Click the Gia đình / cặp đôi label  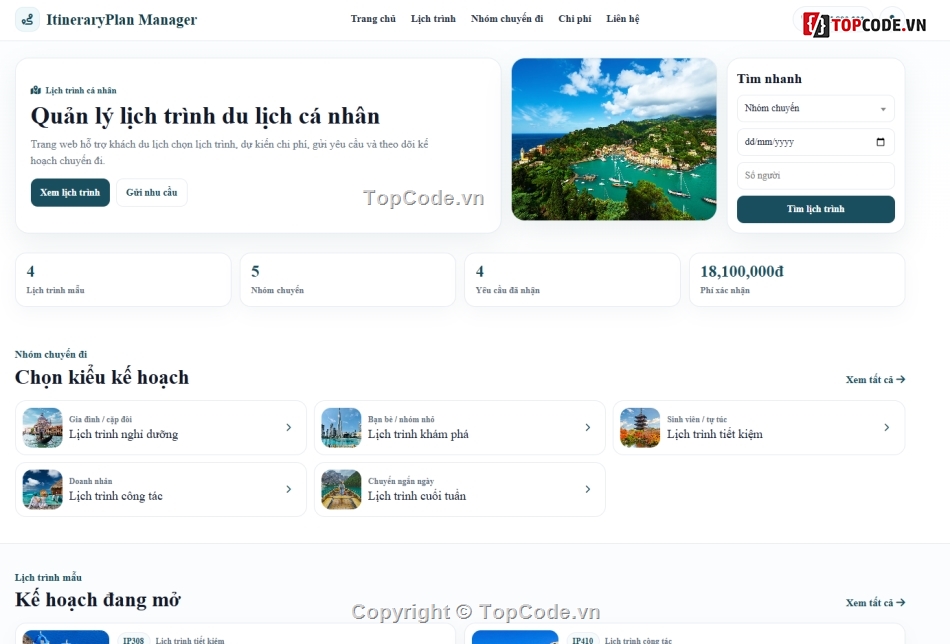click(x=100, y=419)
